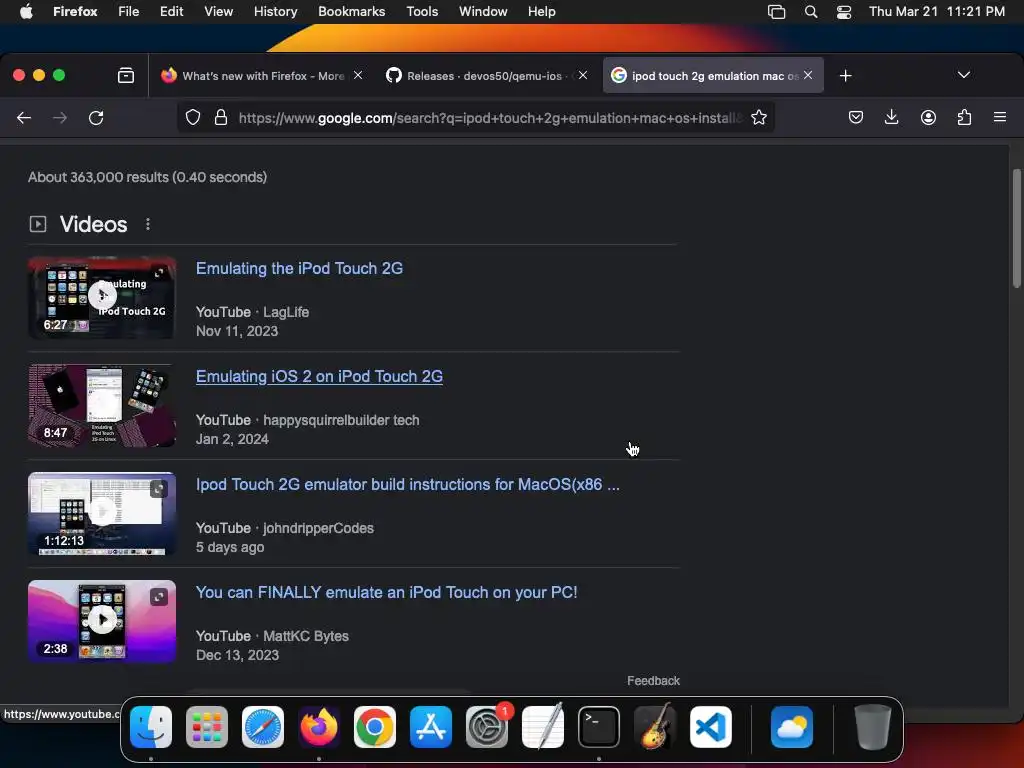This screenshot has width=1024, height=768.
Task: Open System Settings from the dock
Action: (x=487, y=727)
